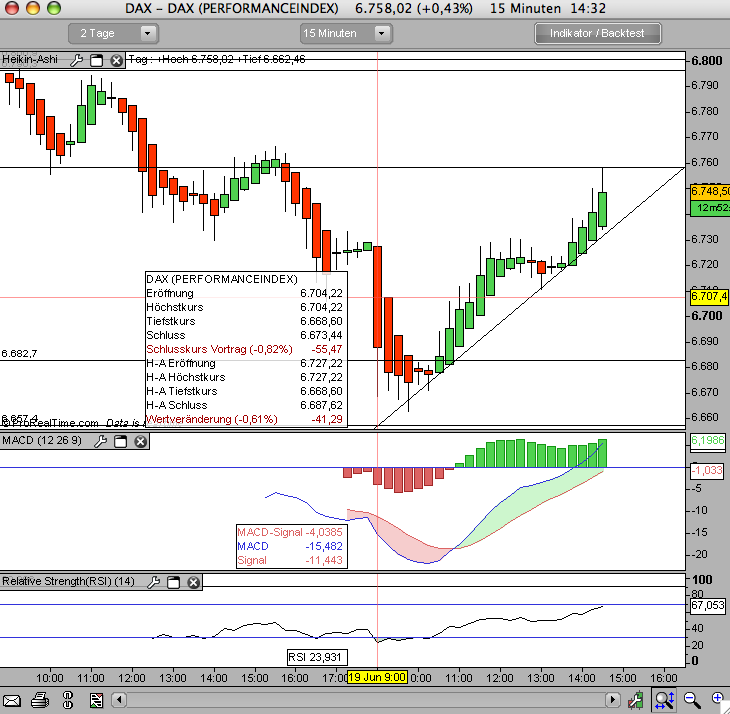Viewport: 730px width, 714px height.
Task: Close the MACD indicator panel
Action: coord(141,441)
